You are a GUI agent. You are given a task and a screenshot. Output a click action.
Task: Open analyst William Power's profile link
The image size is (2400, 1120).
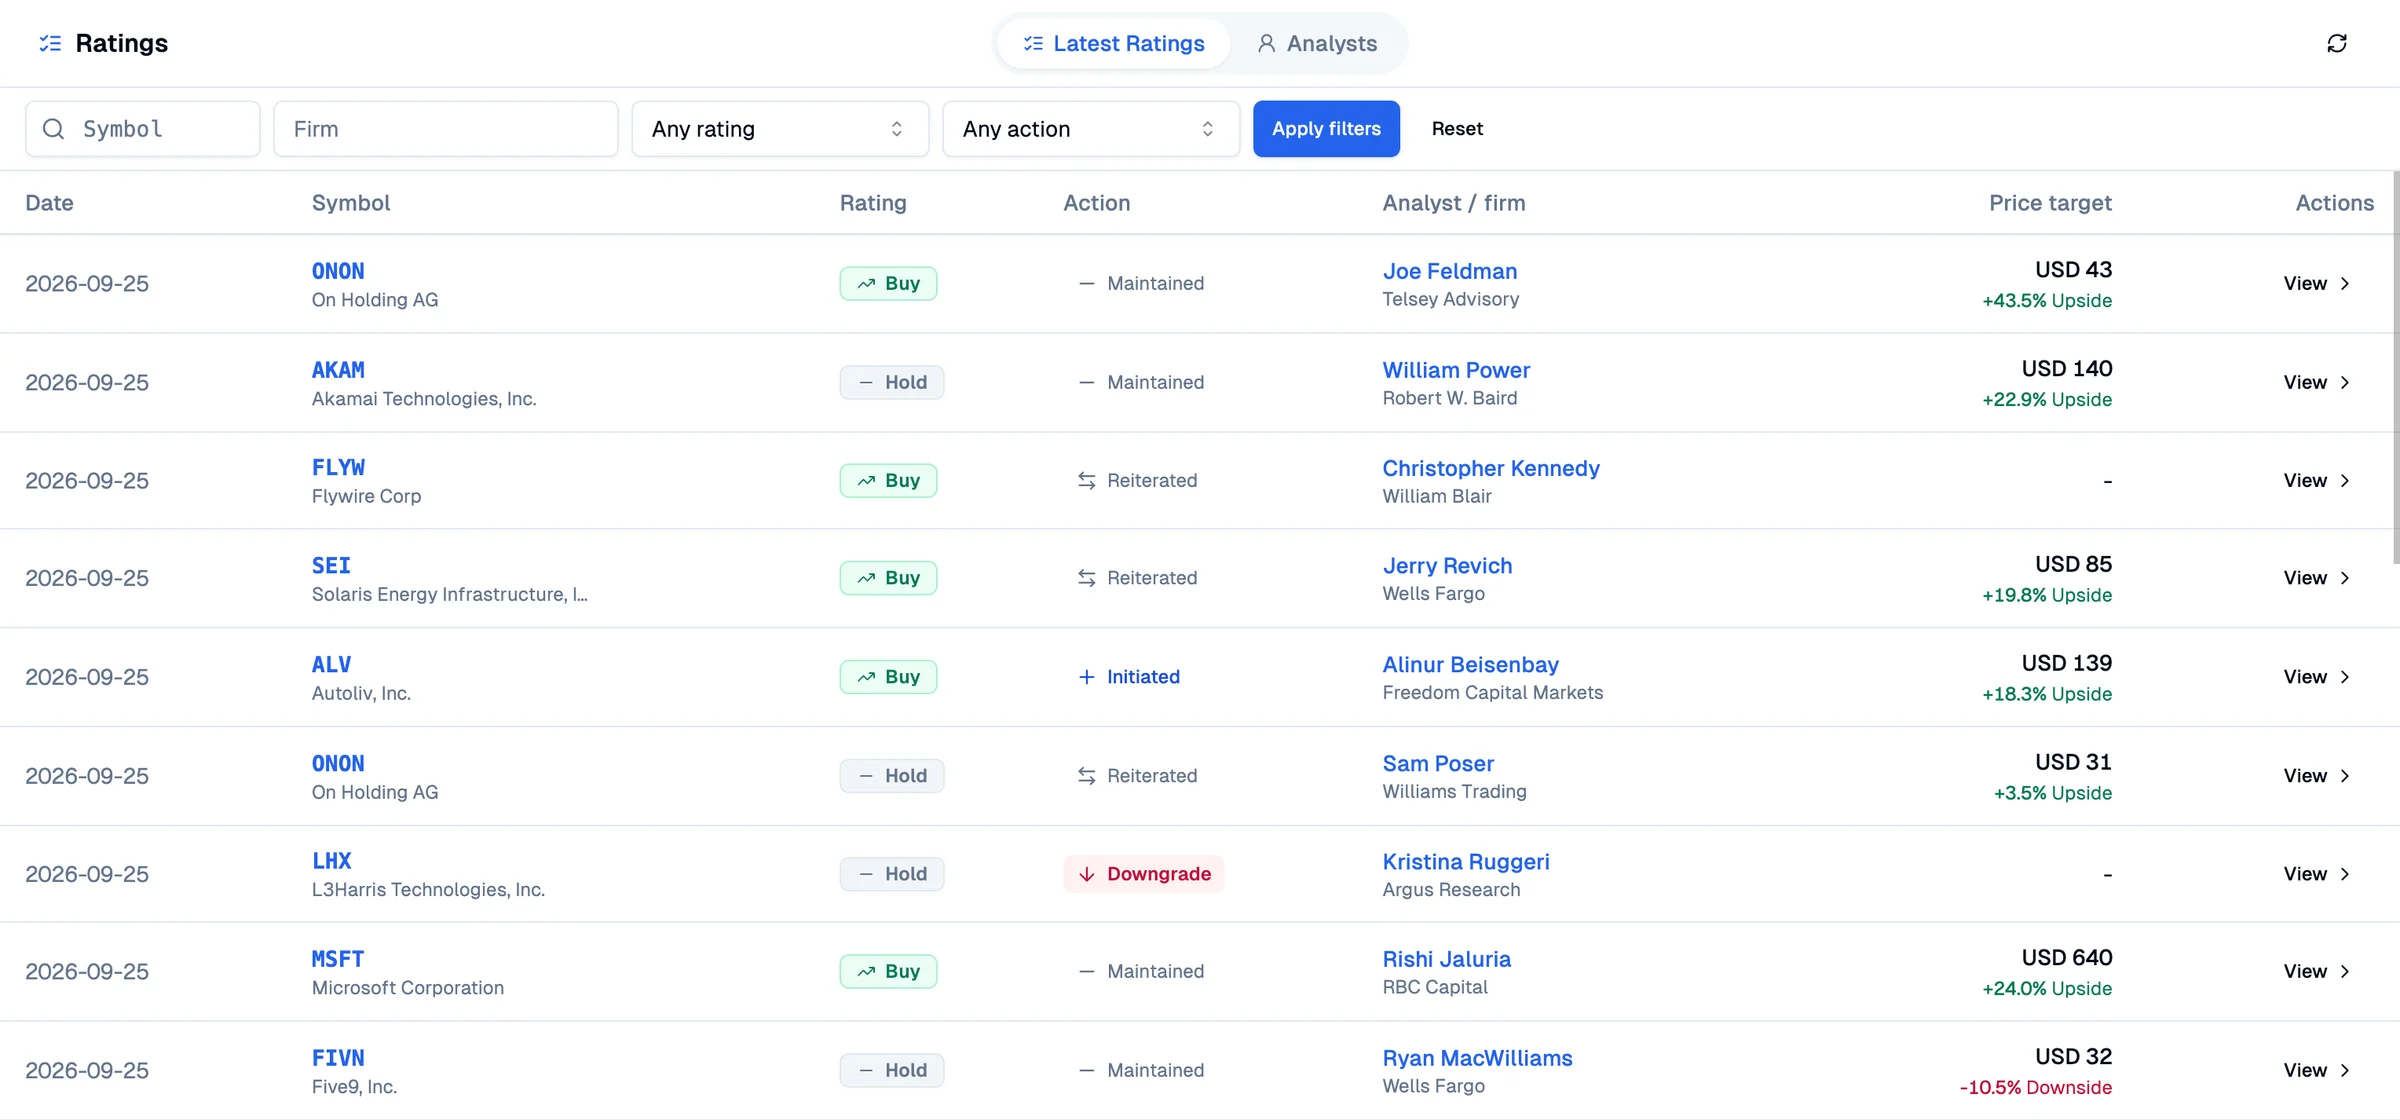tap(1456, 370)
